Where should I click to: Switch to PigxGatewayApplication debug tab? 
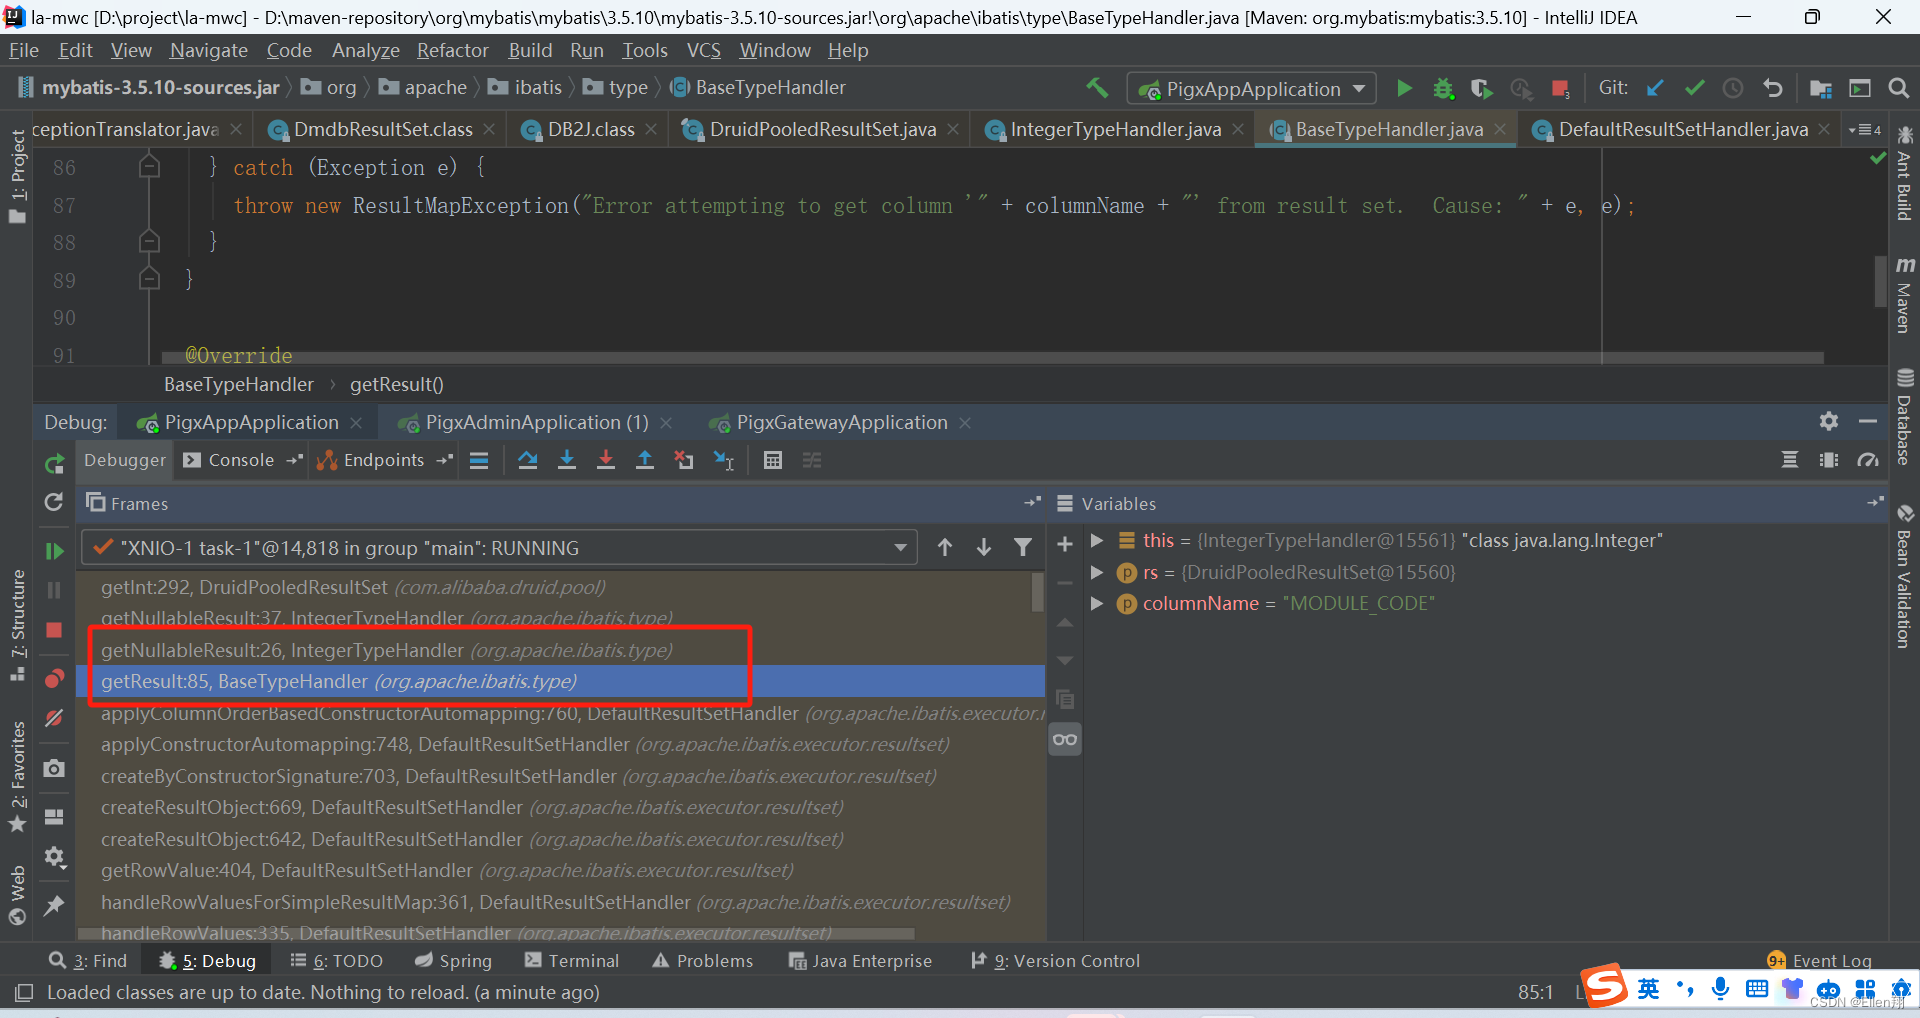(841, 423)
